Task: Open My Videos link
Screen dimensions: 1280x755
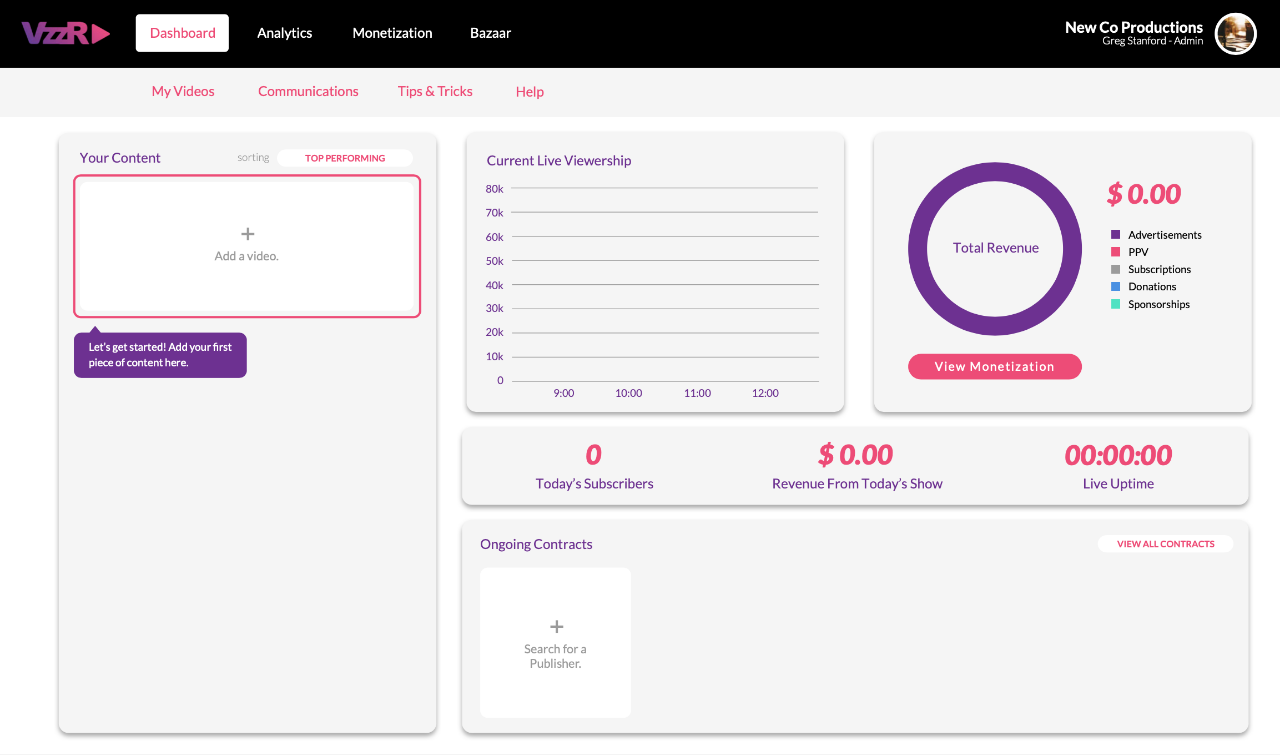Action: (183, 91)
